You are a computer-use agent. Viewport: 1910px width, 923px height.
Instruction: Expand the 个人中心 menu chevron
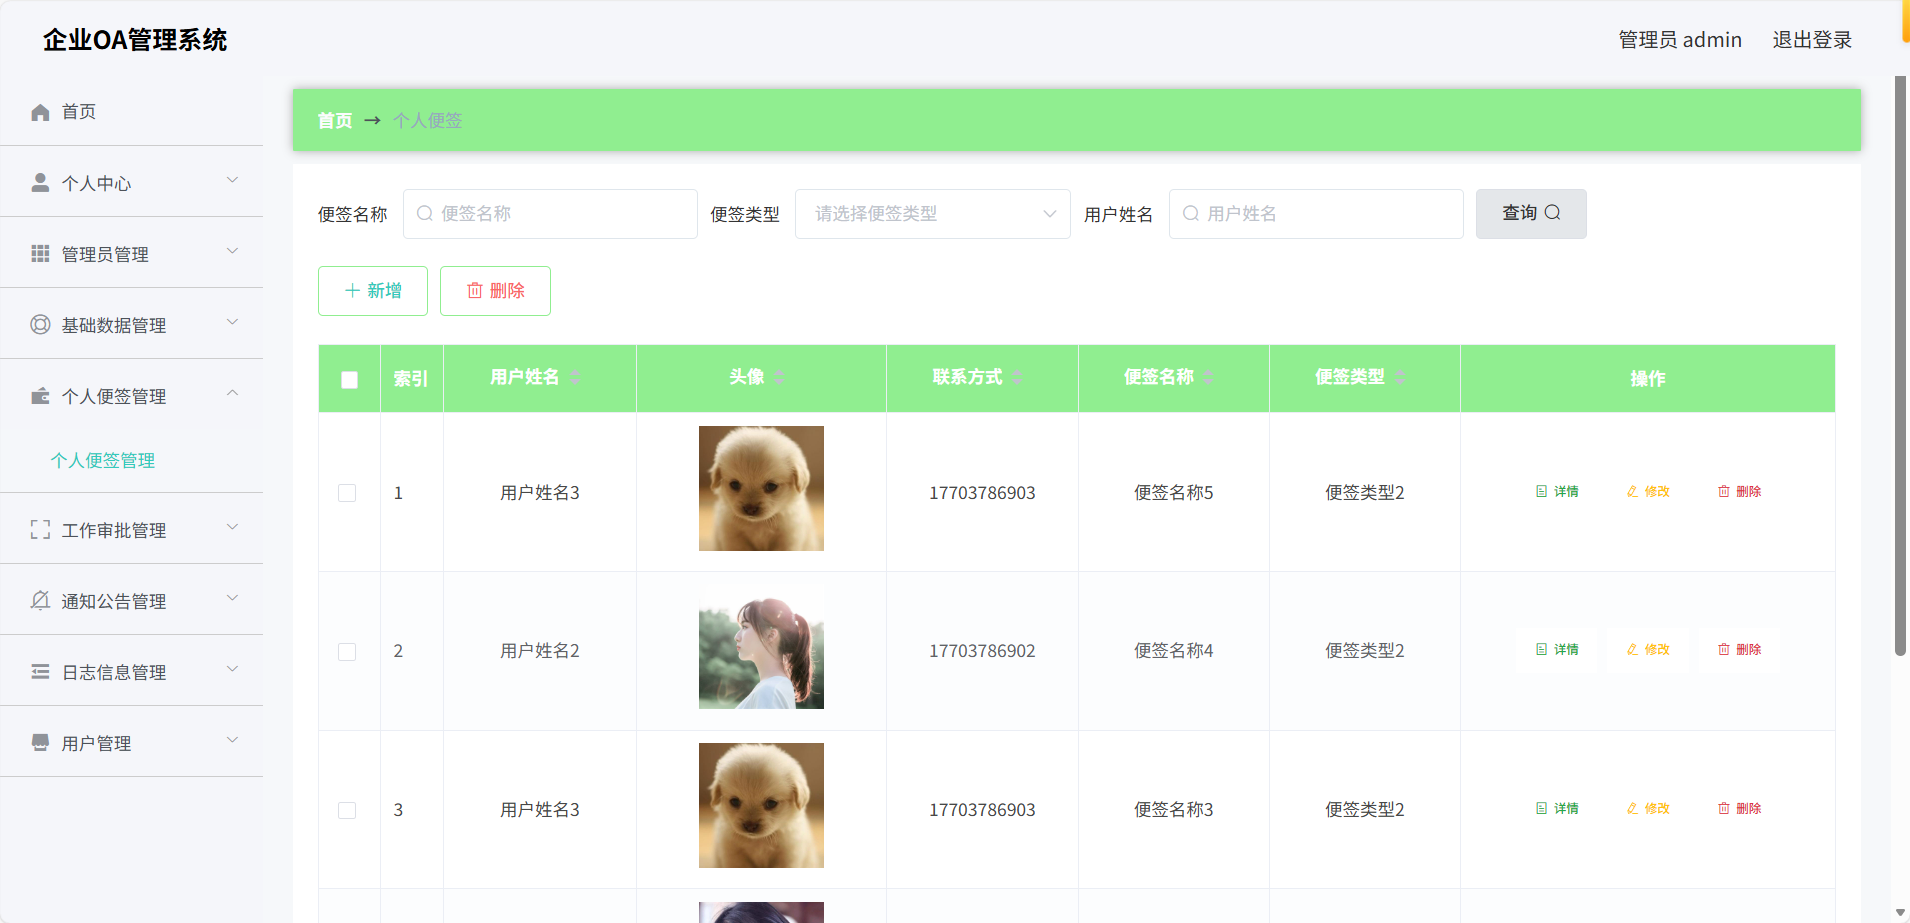pyautogui.click(x=232, y=180)
